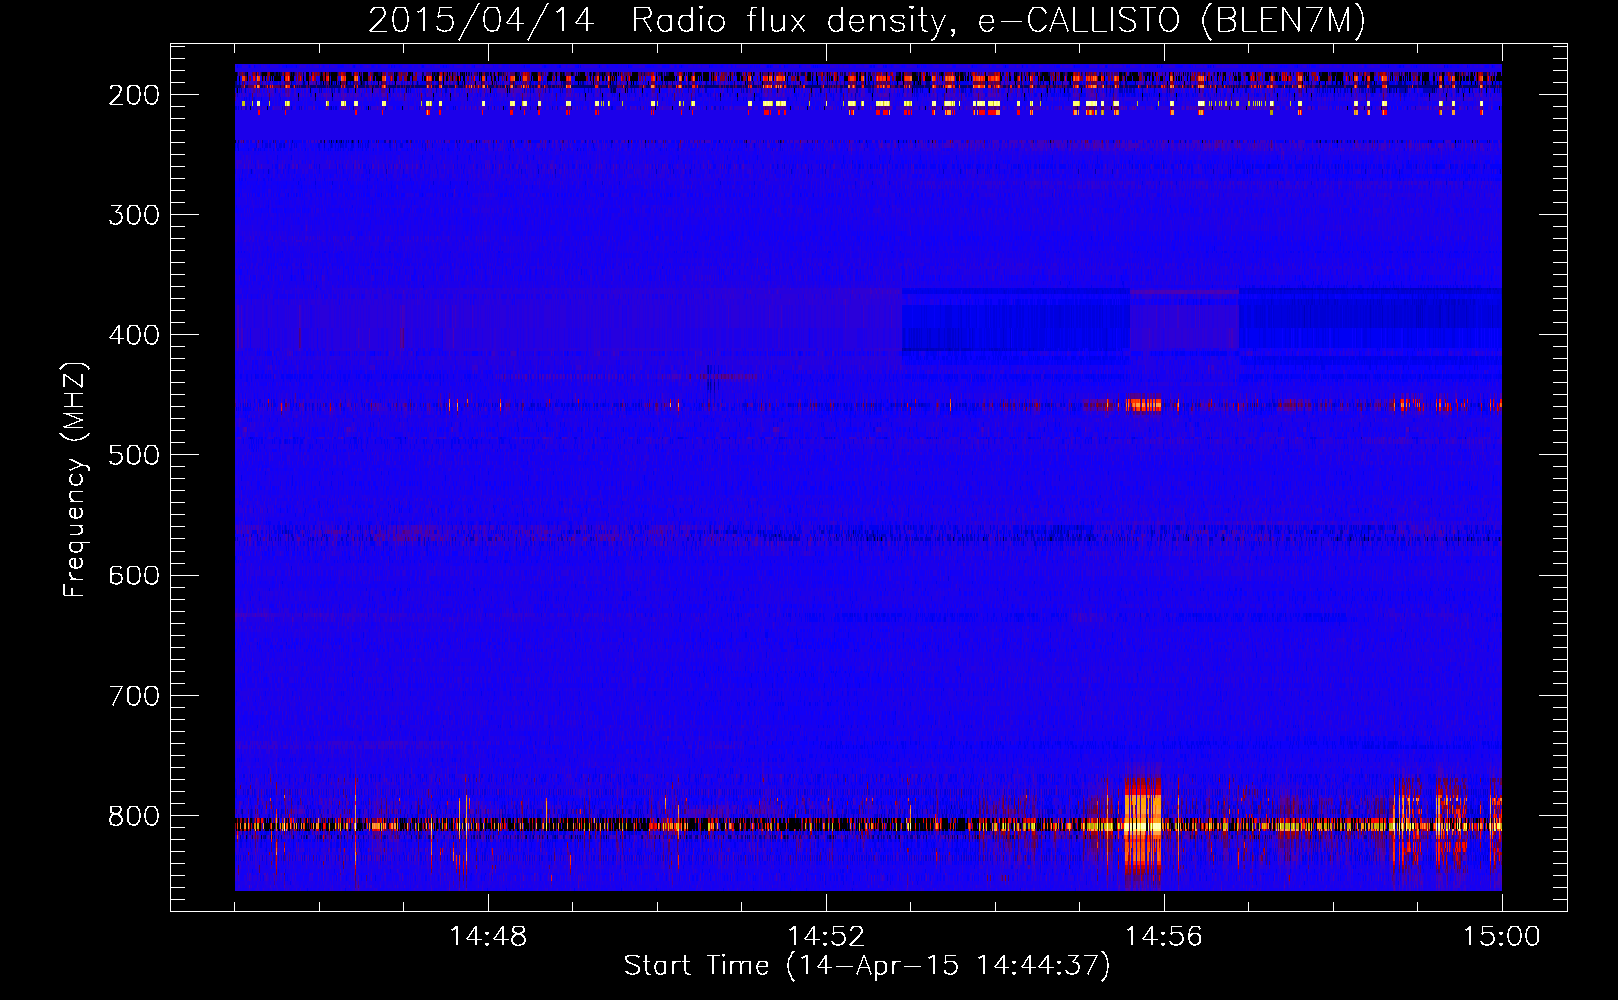Image resolution: width=1618 pixels, height=1000 pixels.
Task: Click the 'Start Time (14-Apr-15 14:44:37)' label
Action: (867, 966)
